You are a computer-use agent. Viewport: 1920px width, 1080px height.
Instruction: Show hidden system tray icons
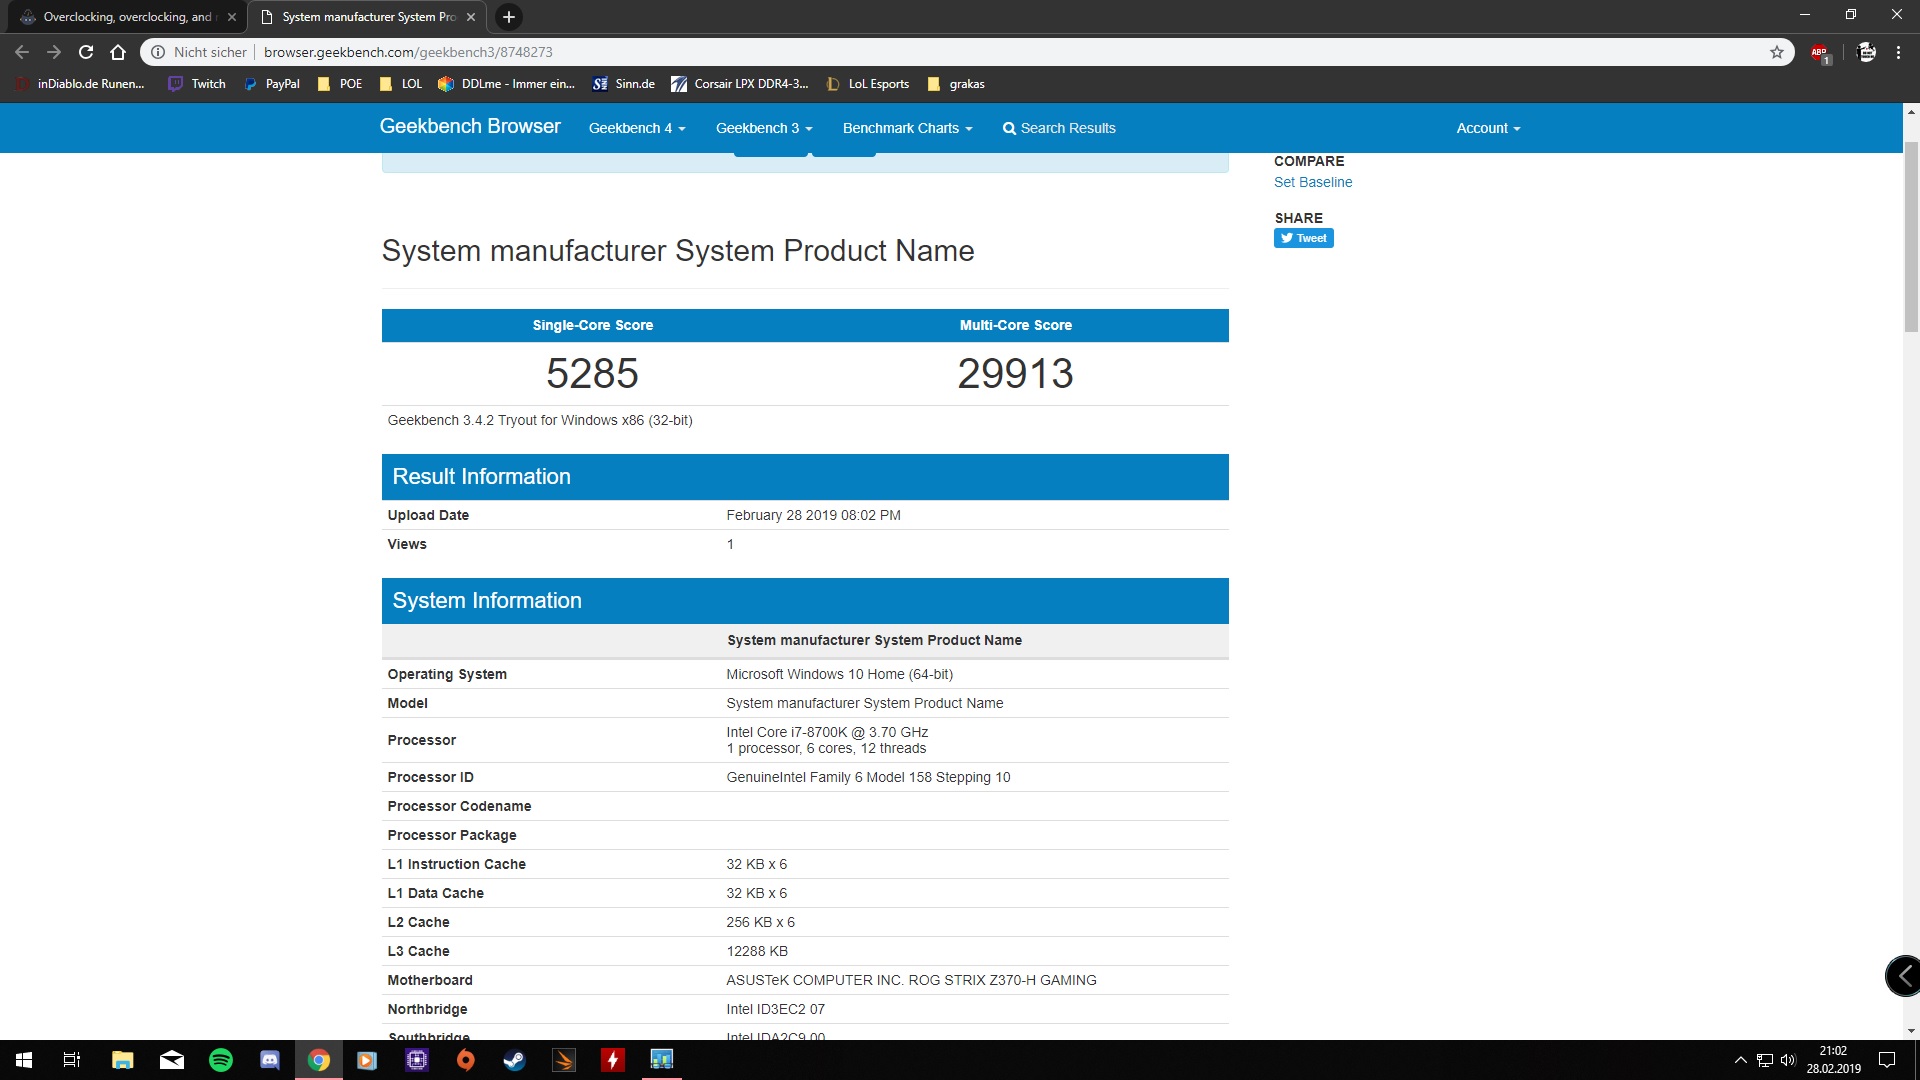[1740, 1060]
